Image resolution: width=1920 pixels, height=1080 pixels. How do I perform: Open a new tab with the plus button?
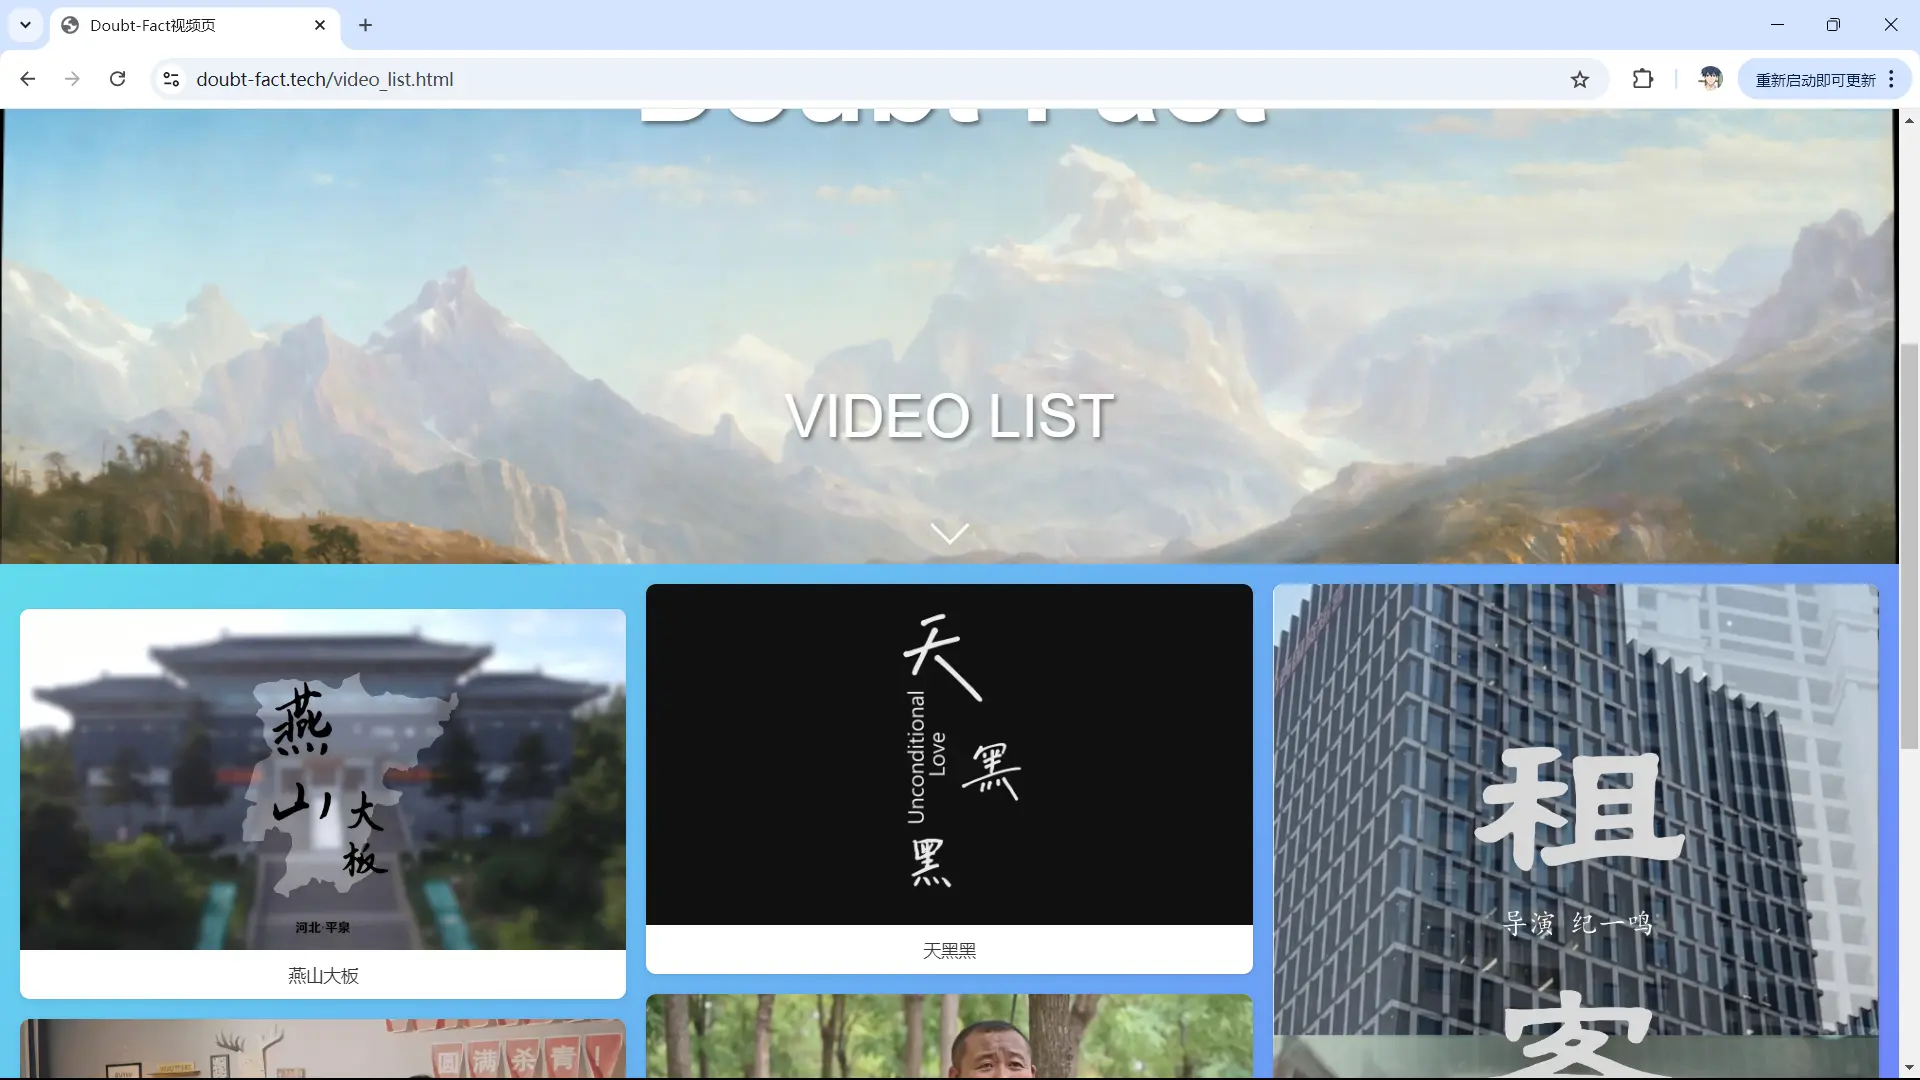click(x=366, y=25)
